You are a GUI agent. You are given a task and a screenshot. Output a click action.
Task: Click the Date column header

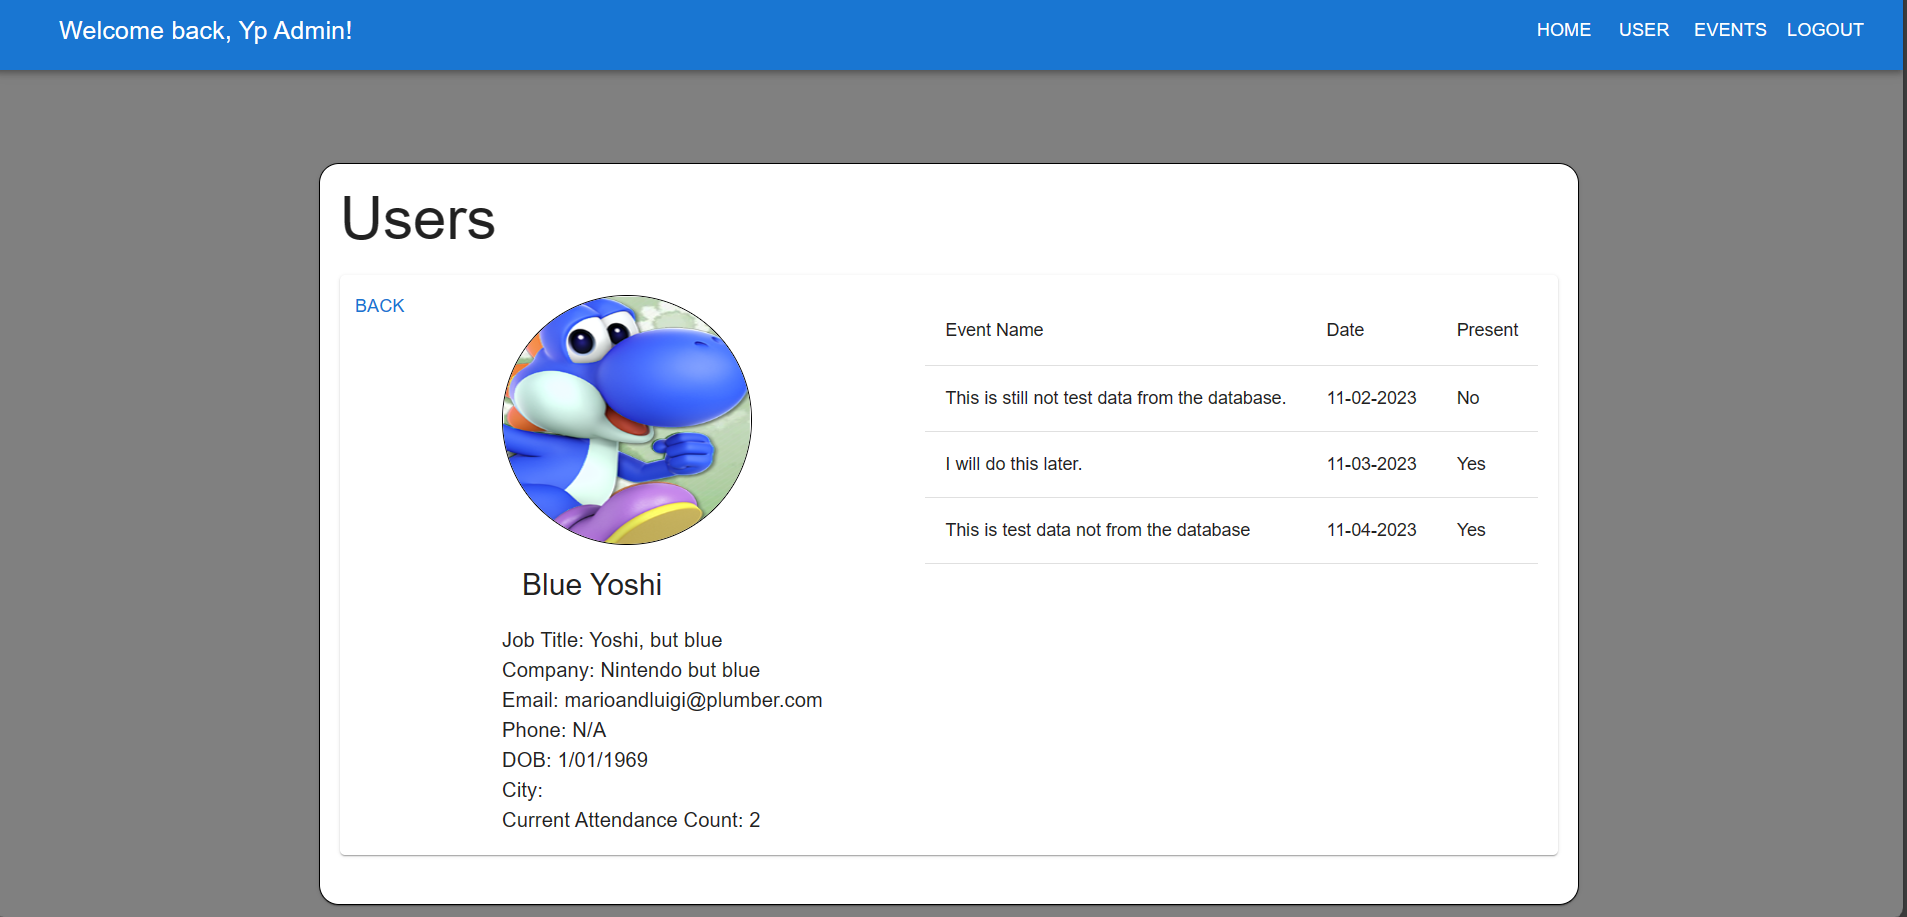pos(1345,330)
